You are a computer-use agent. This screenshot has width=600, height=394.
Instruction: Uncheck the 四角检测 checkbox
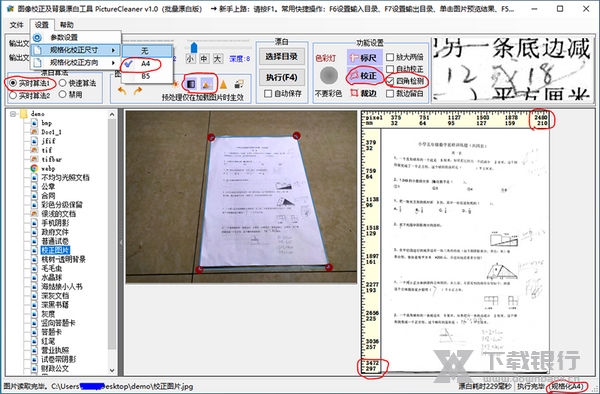[x=390, y=81]
